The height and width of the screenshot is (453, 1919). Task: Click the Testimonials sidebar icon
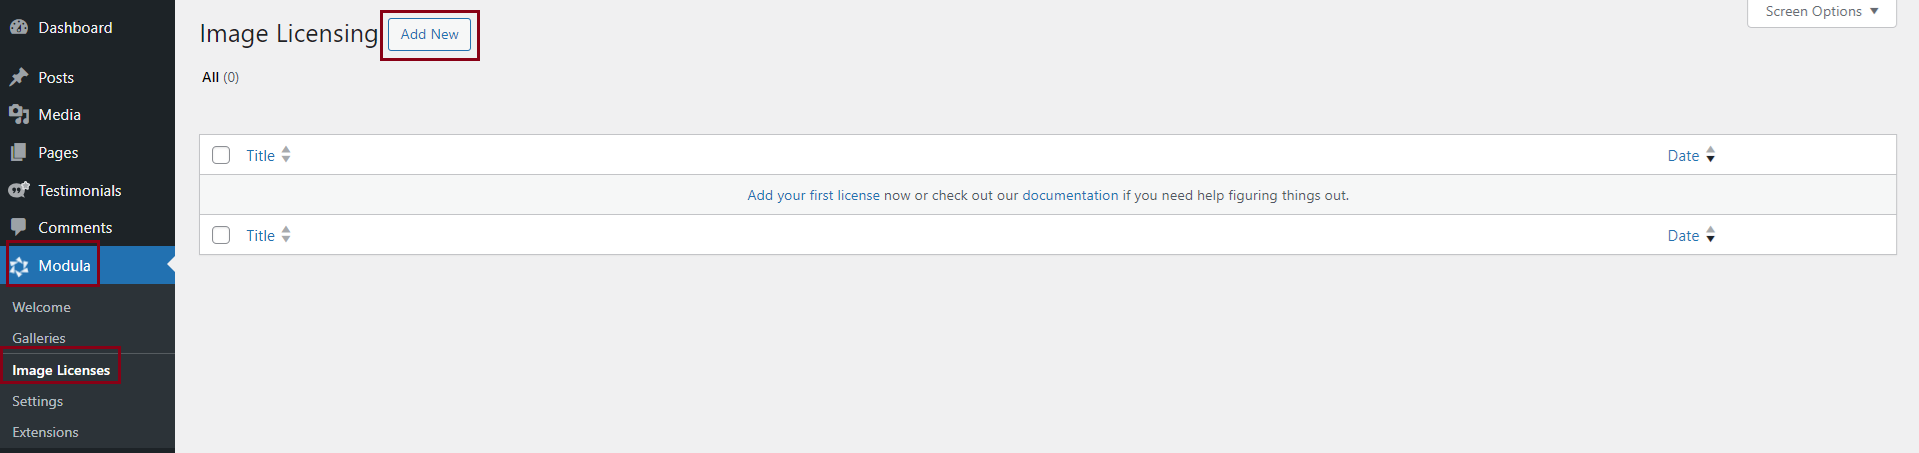click(18, 190)
